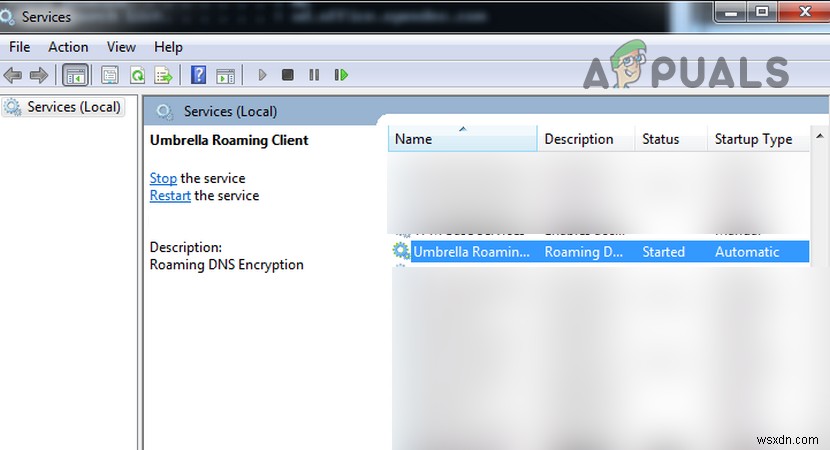Open the Help menu
This screenshot has height=450, width=830.
click(168, 47)
